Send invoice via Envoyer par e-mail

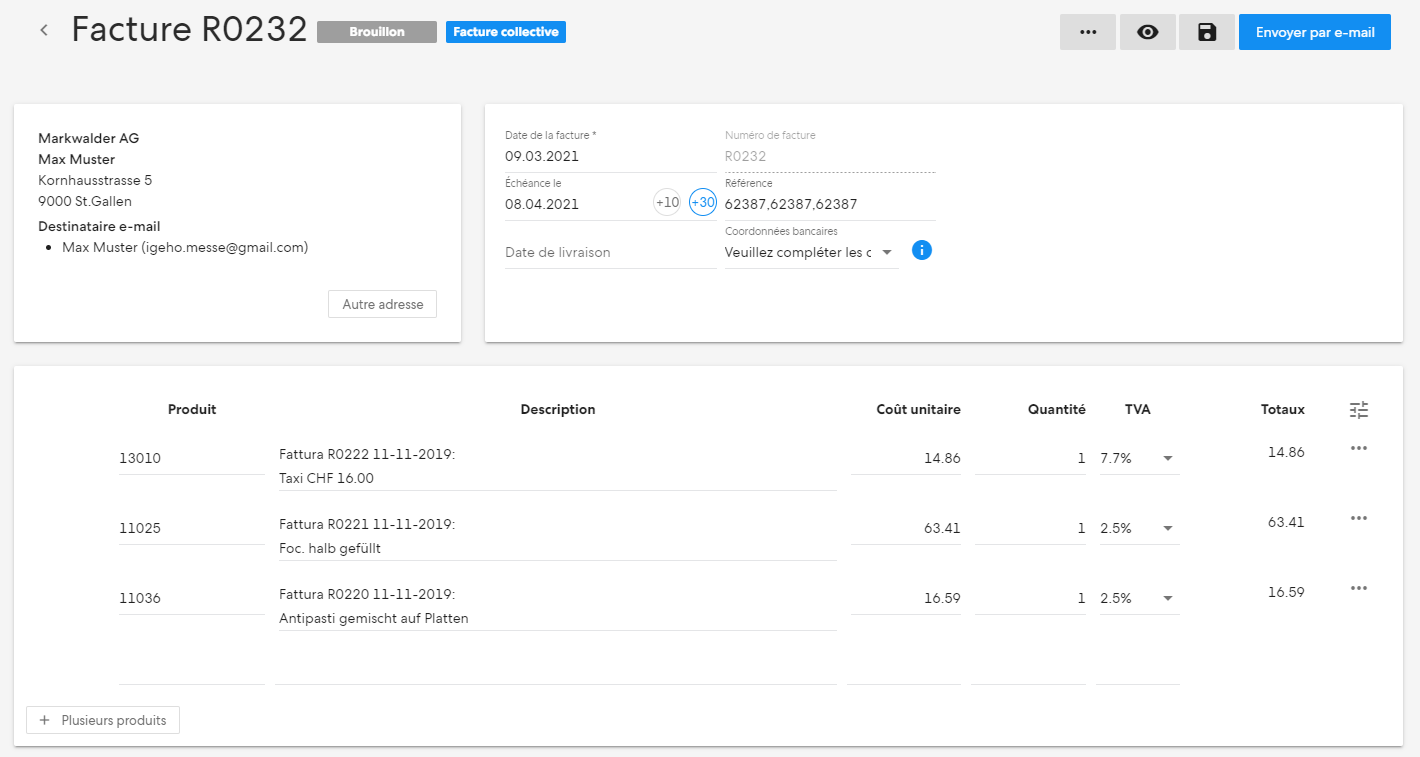[x=1315, y=32]
